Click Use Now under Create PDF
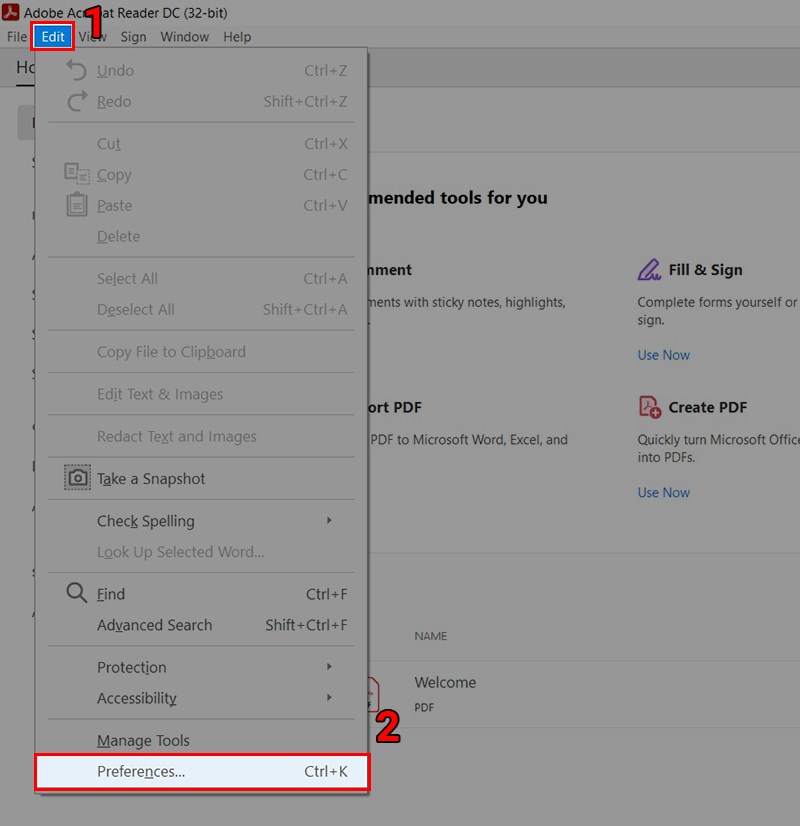The width and height of the screenshot is (800, 826). pos(663,492)
